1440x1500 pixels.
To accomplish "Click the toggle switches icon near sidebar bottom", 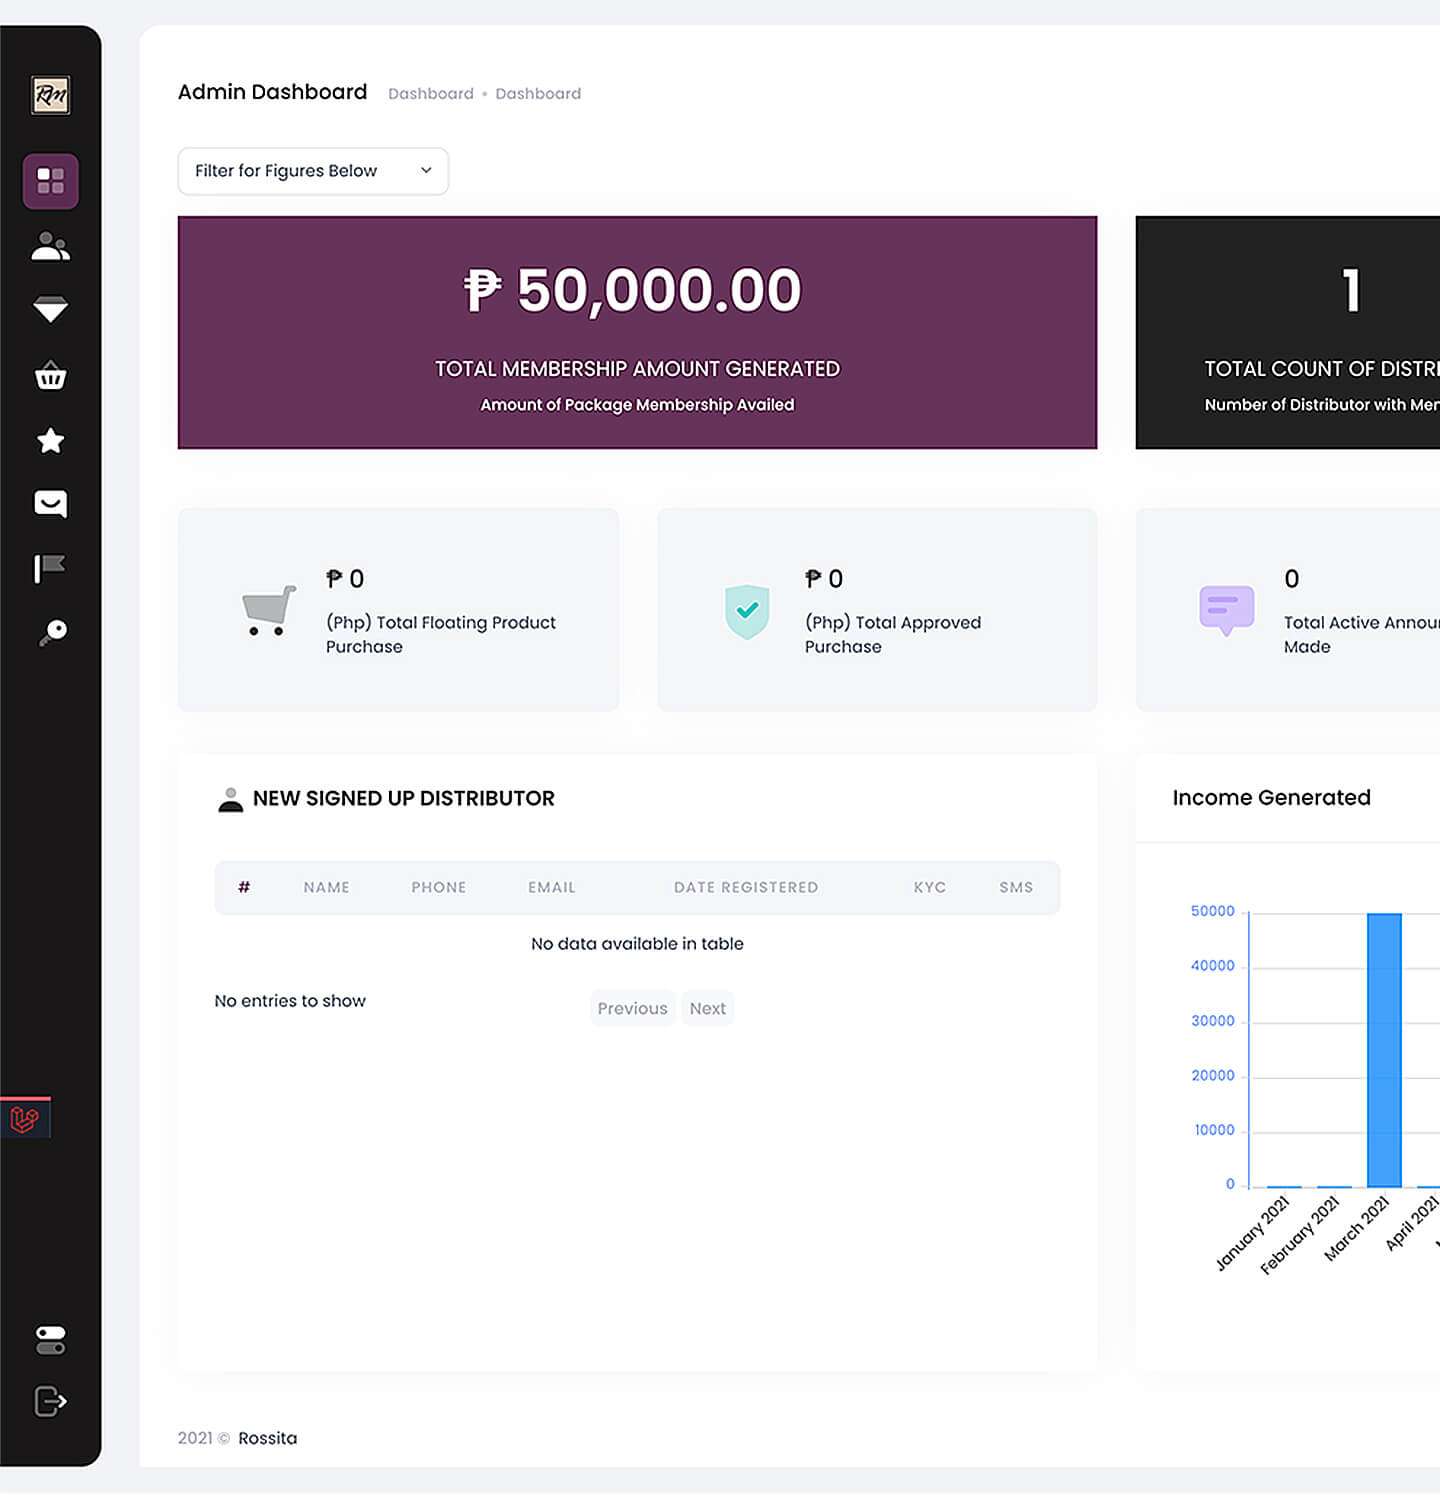I will click(x=50, y=1338).
